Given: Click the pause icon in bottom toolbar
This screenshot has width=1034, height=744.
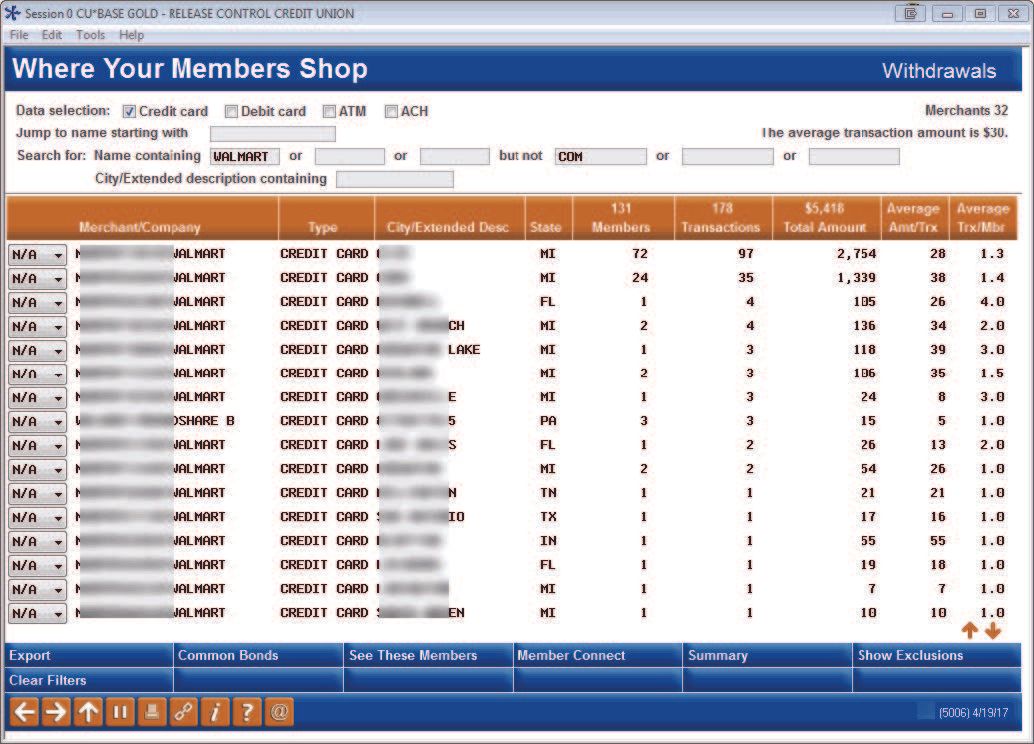Looking at the screenshot, I should (x=119, y=712).
